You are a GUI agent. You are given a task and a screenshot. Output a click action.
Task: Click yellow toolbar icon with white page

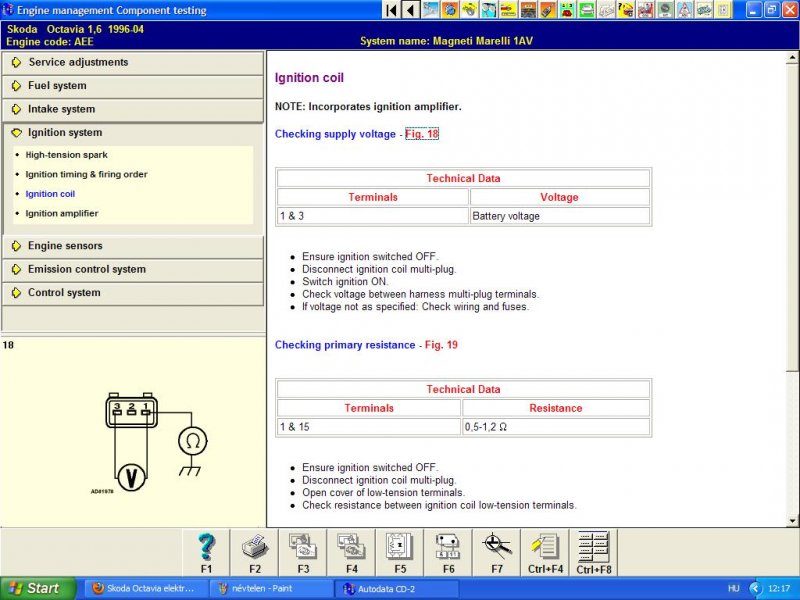coord(723,10)
